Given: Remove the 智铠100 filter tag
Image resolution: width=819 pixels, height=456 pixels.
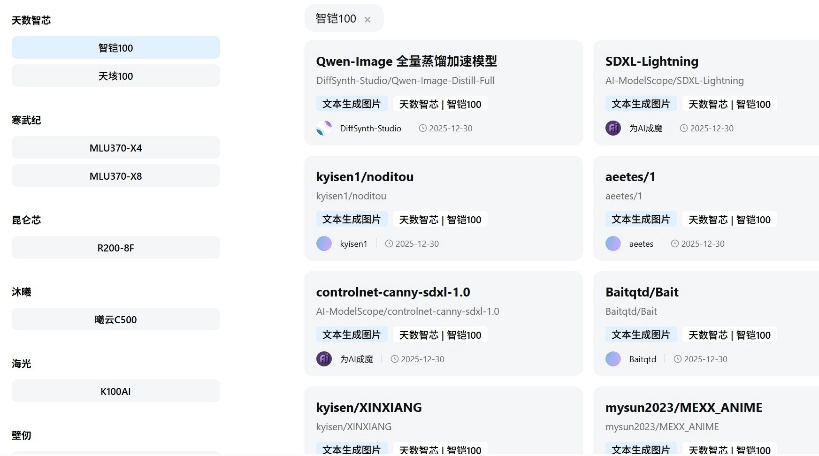Looking at the screenshot, I should pyautogui.click(x=367, y=19).
